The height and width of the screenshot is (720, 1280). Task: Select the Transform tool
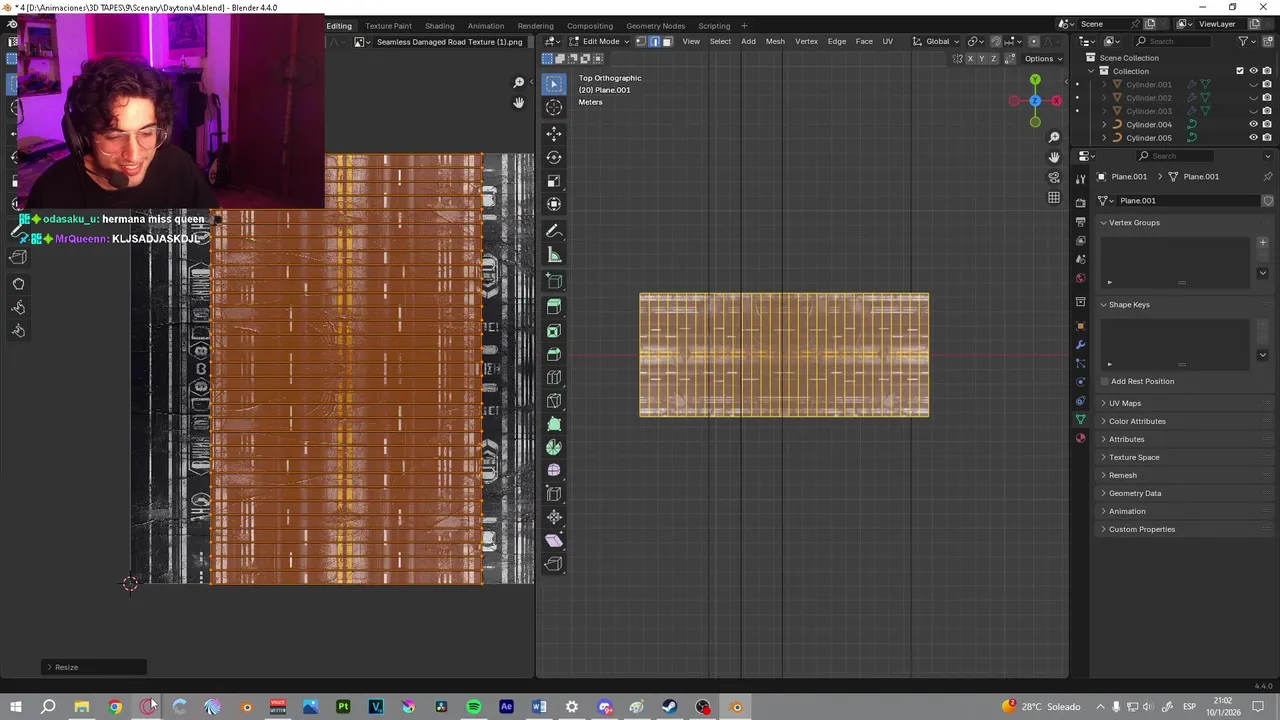[x=554, y=205]
